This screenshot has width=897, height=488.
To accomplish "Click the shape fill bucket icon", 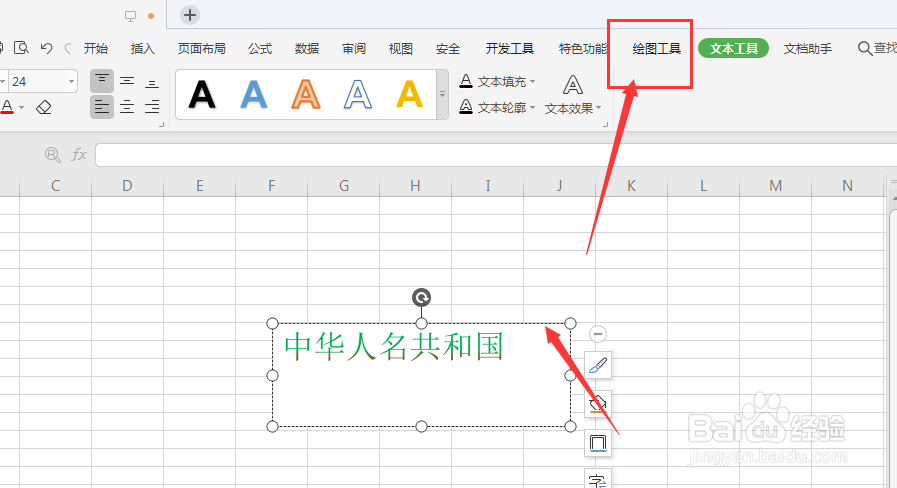I will pyautogui.click(x=598, y=404).
